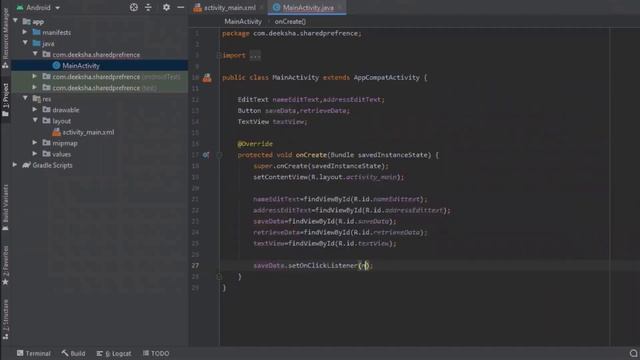Click the saveData.setOnClickListener code line
Image resolution: width=640 pixels, height=360 pixels.
point(313,266)
